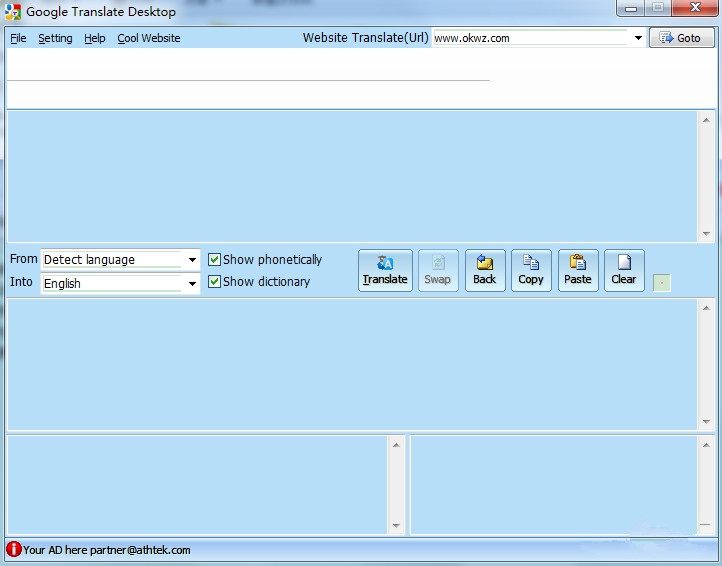Click the small green square beside Clear
Image resolution: width=722 pixels, height=566 pixels.
click(661, 283)
